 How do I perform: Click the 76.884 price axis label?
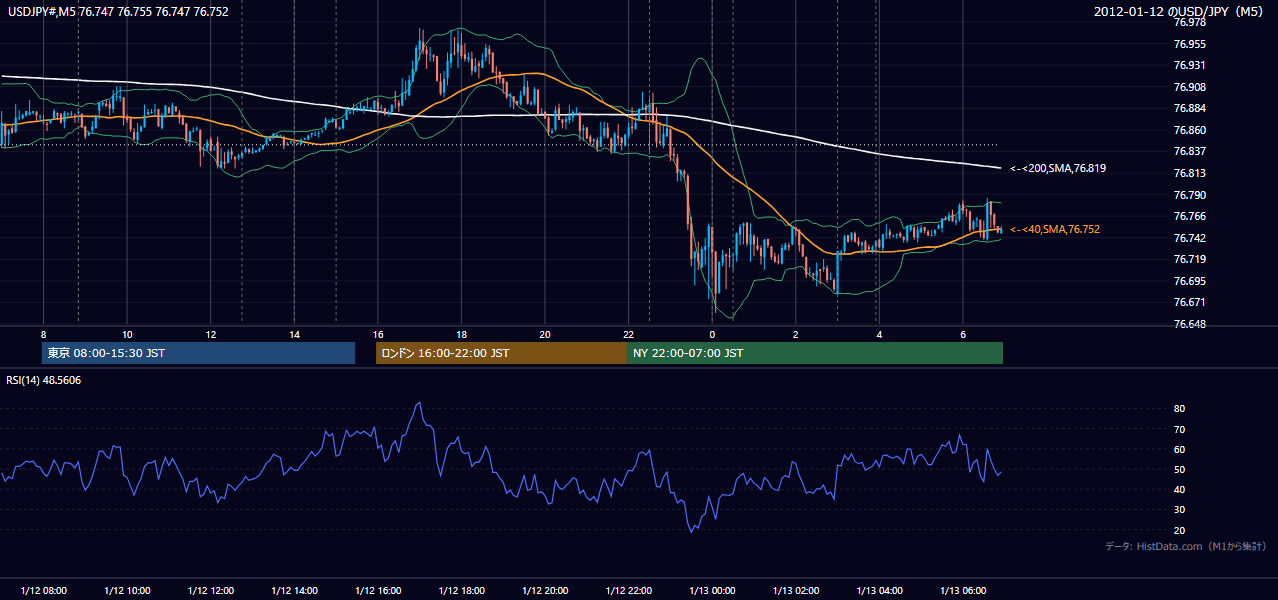(x=1189, y=108)
